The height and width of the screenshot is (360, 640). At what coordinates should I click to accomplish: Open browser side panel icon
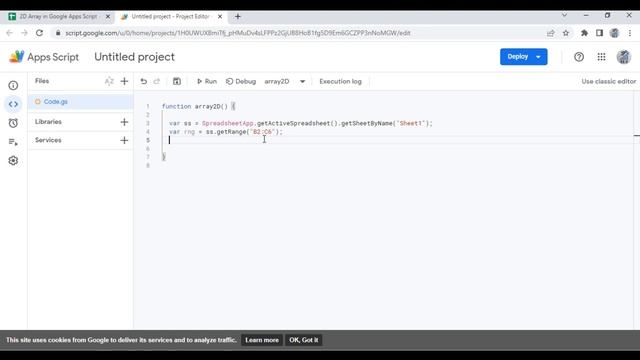point(599,33)
